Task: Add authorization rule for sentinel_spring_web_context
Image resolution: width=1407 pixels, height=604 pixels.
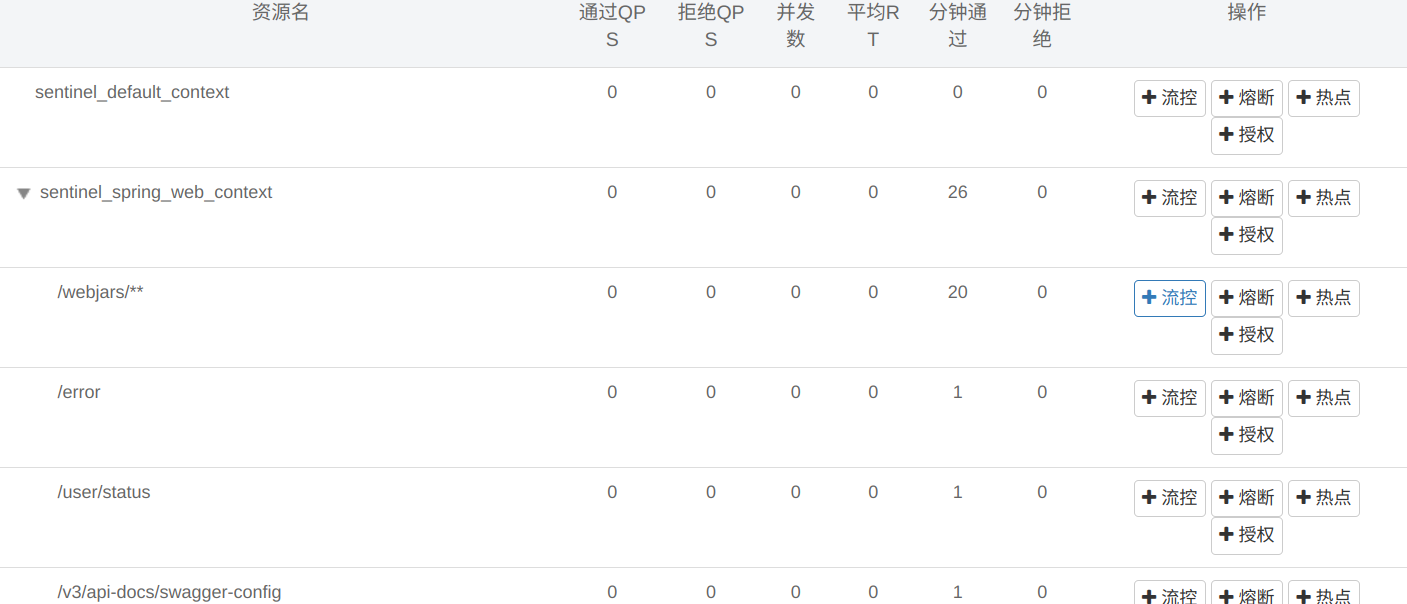Action: point(1246,235)
